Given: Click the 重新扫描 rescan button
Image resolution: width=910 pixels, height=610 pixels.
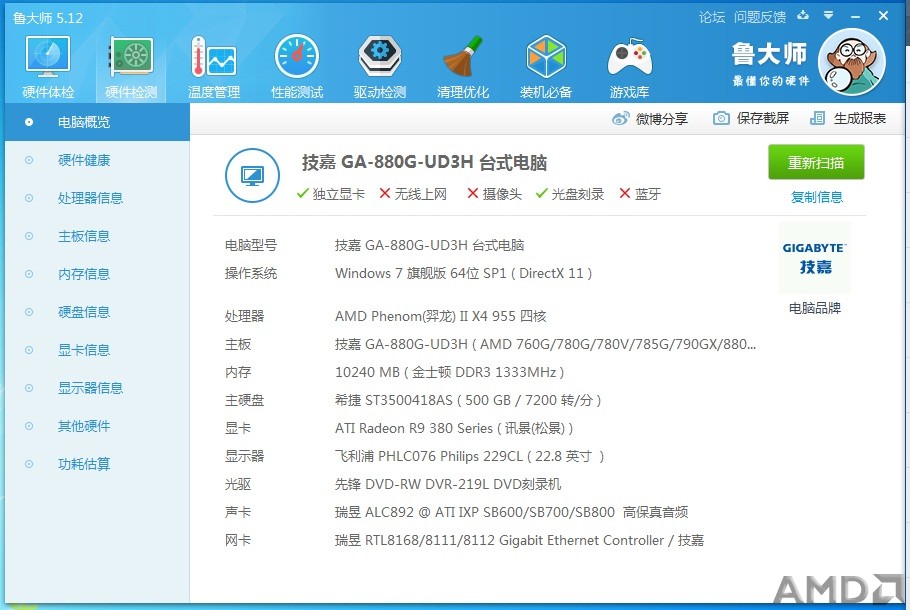Looking at the screenshot, I should 816,162.
